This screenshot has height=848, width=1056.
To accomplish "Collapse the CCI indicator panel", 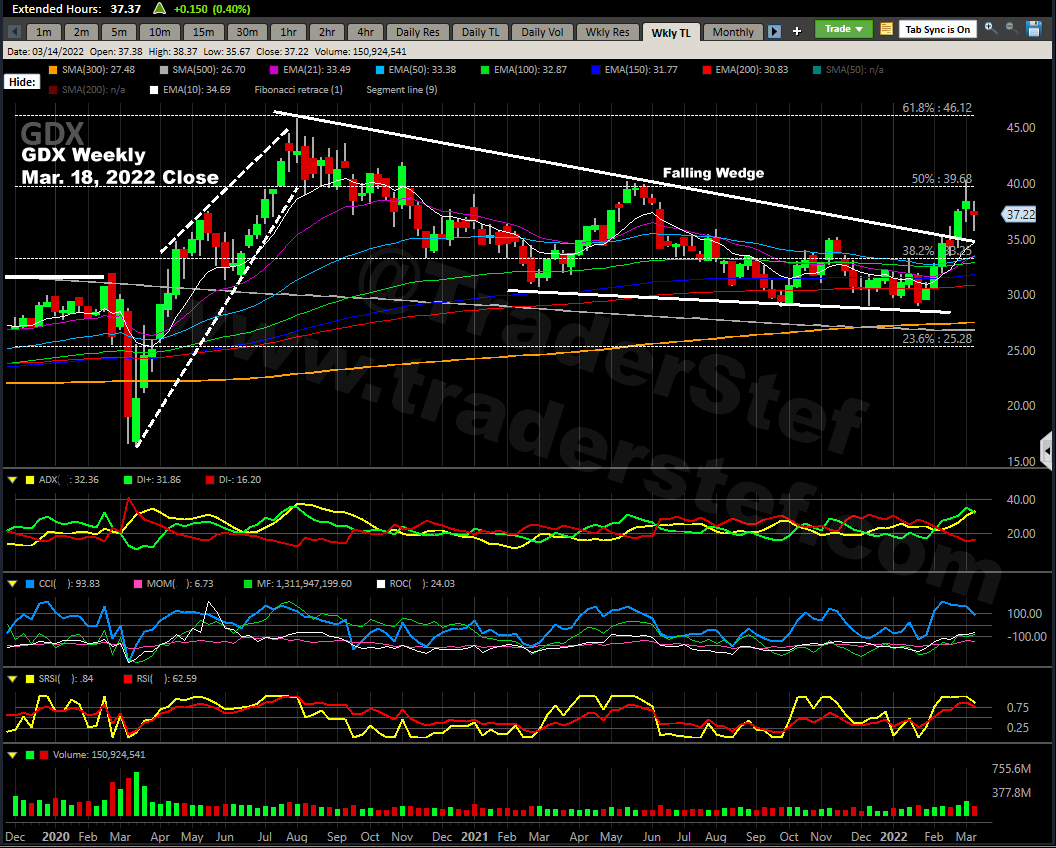I will point(12,583).
